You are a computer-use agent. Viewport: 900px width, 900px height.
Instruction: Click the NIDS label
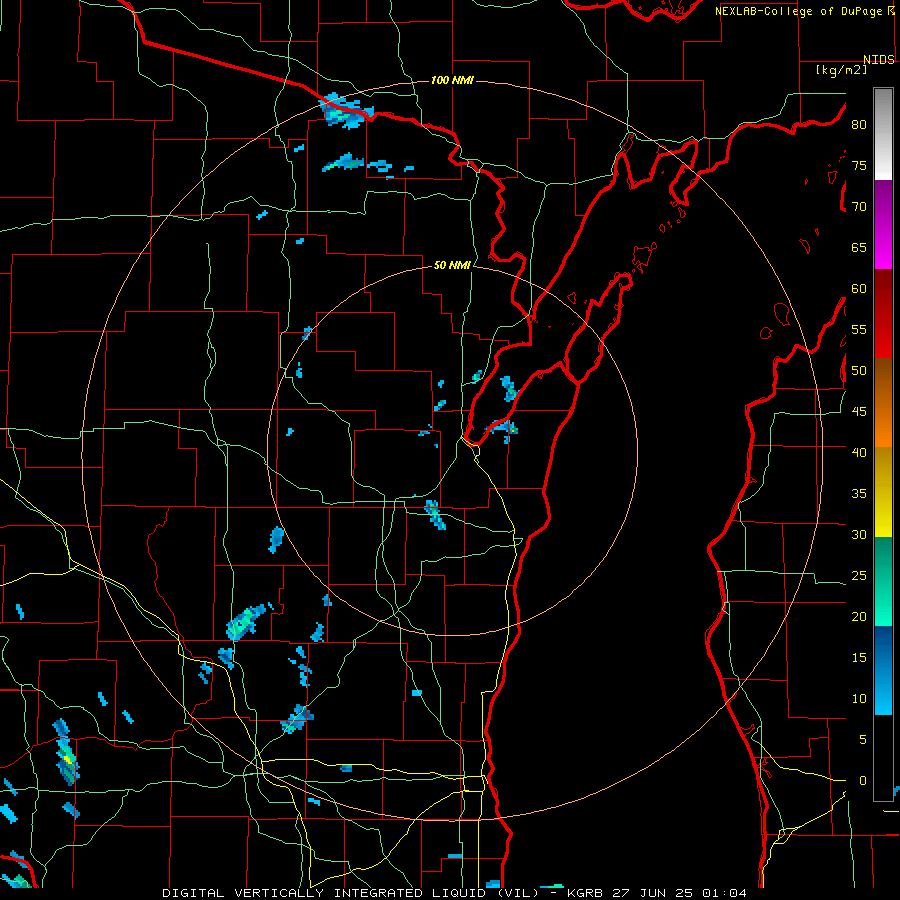pos(879,60)
